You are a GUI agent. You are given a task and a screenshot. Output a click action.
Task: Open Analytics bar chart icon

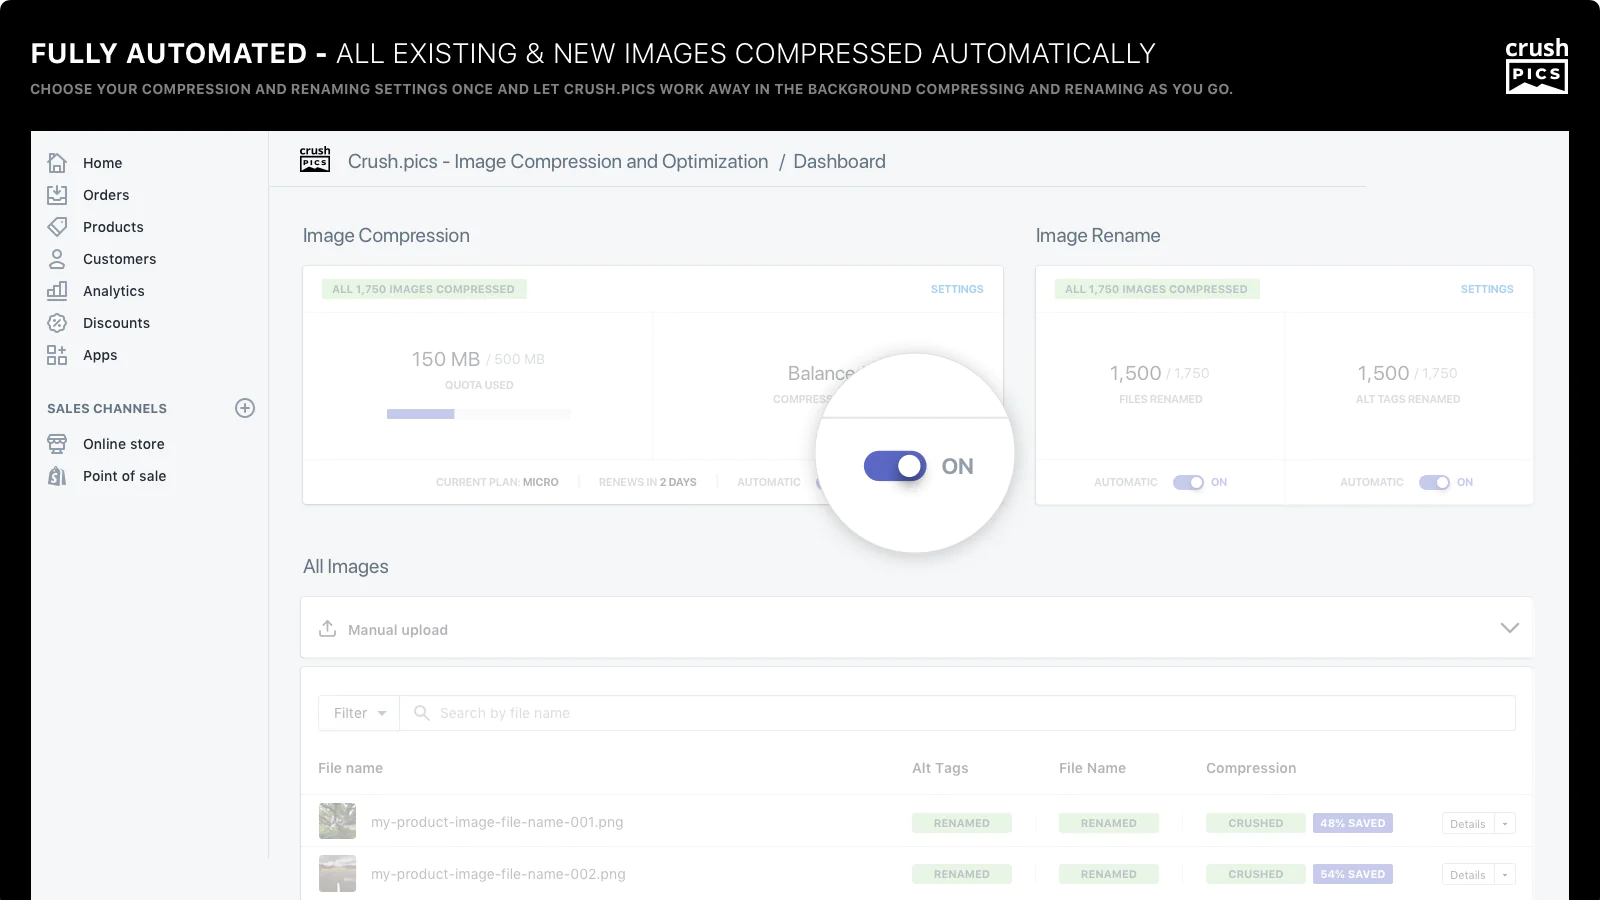57,291
